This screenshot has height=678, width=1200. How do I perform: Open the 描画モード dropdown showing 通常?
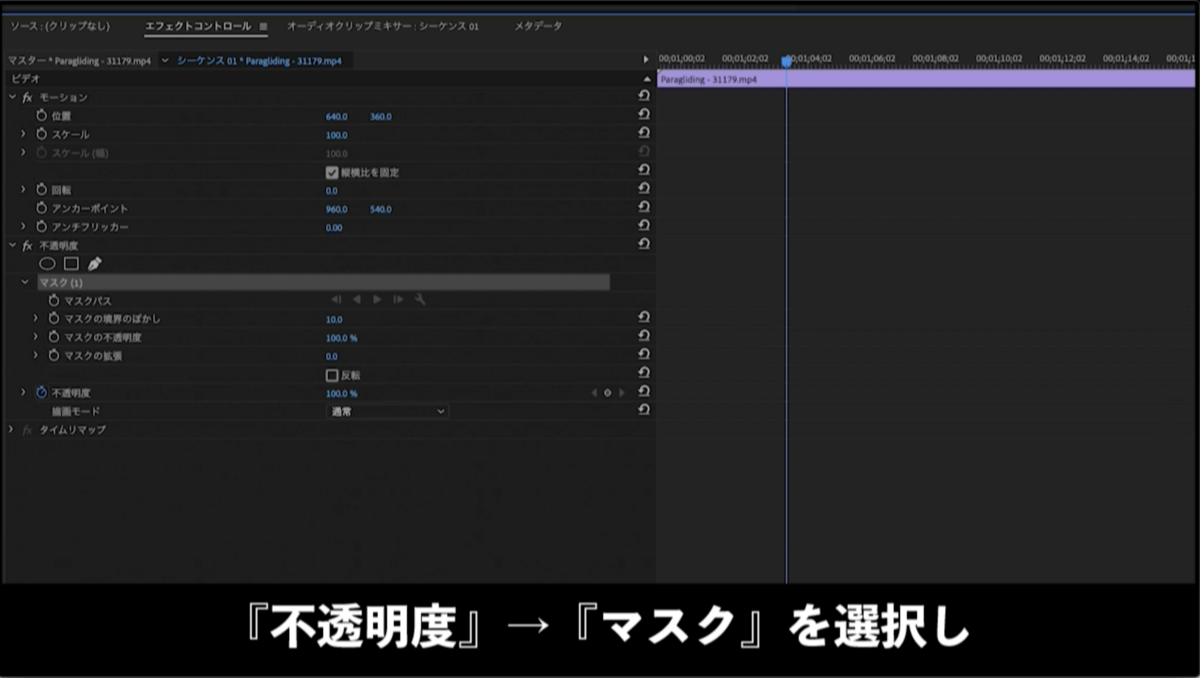[385, 411]
